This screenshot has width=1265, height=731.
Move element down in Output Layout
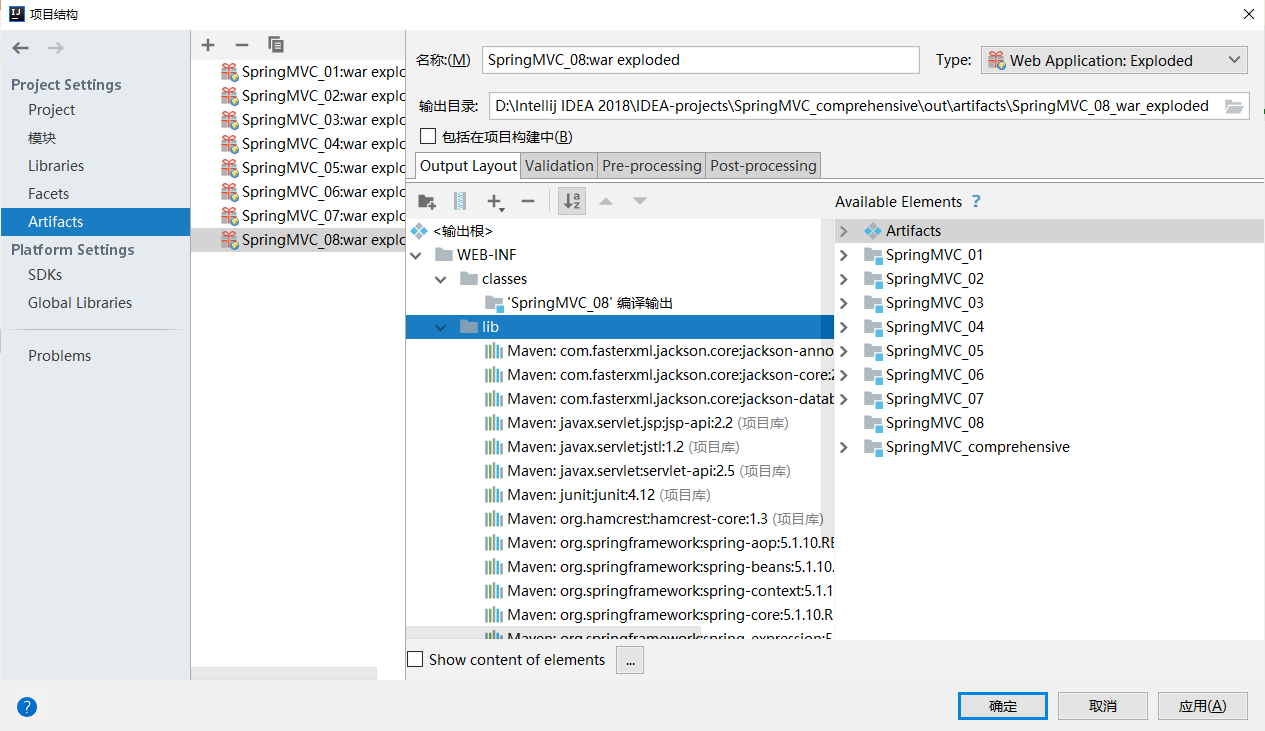tap(640, 201)
